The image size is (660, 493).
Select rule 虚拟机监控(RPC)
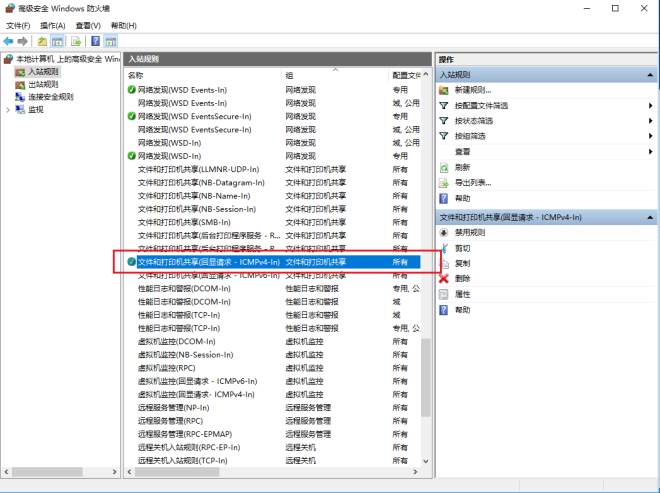click(273, 368)
